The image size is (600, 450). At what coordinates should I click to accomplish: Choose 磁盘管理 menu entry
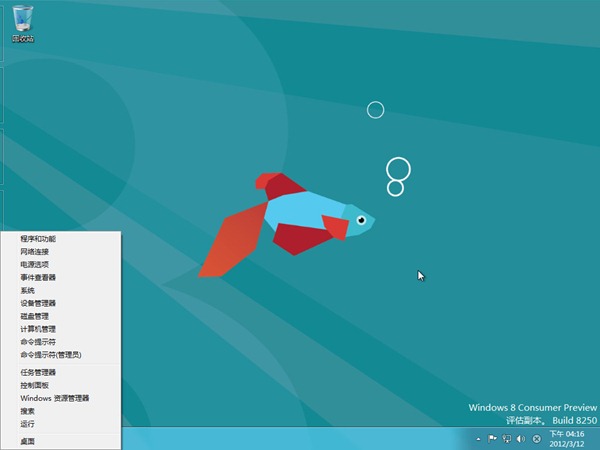[x=61, y=316]
